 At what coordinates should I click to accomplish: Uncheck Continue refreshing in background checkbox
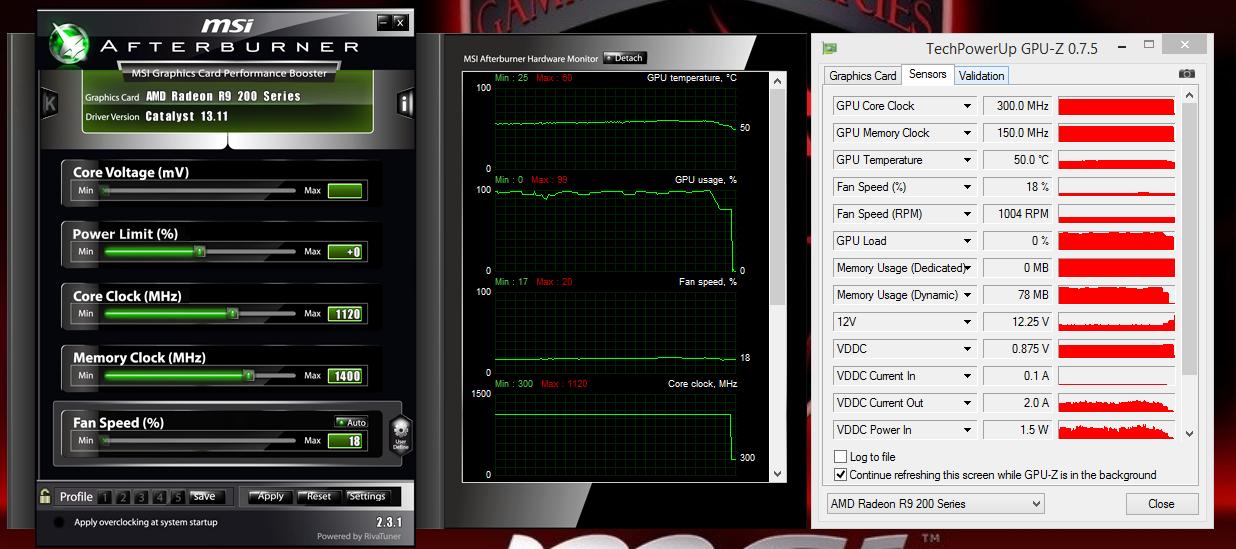840,475
